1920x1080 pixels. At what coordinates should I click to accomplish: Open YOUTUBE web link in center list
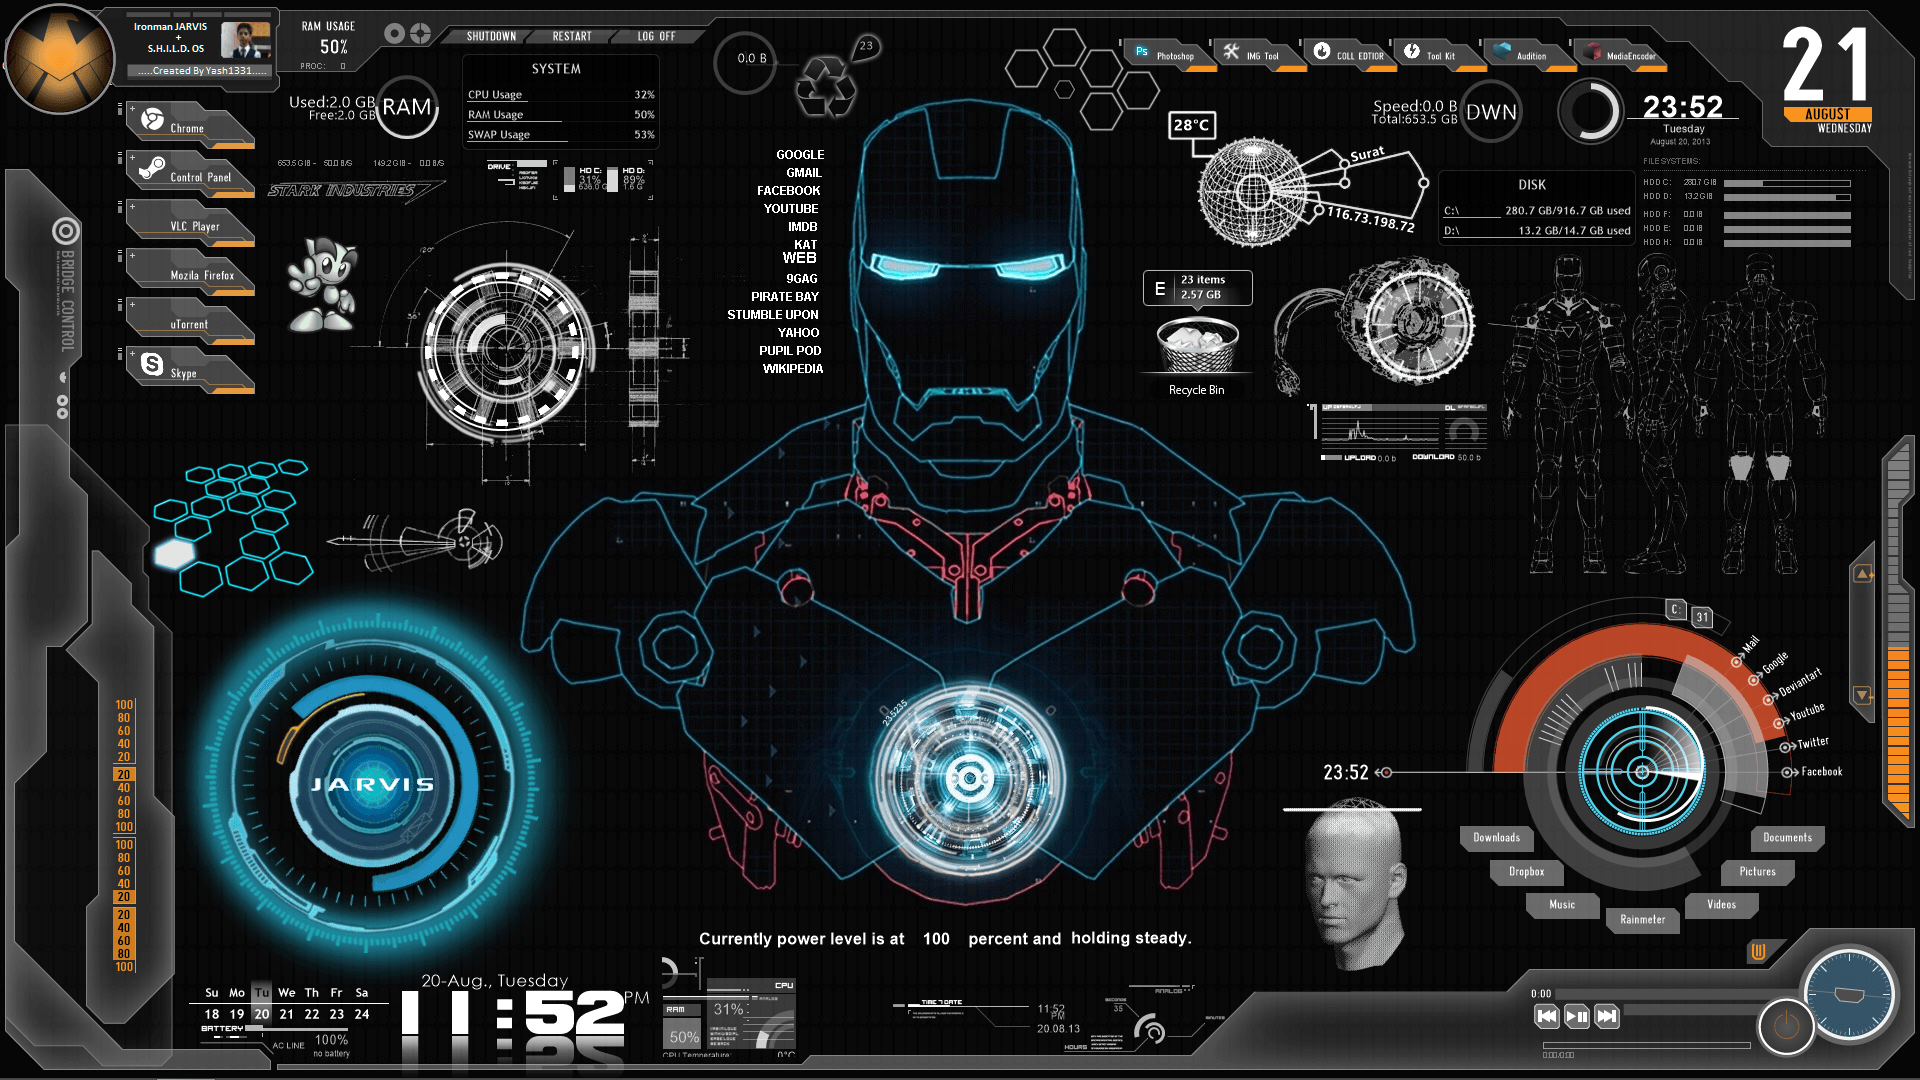pos(790,209)
